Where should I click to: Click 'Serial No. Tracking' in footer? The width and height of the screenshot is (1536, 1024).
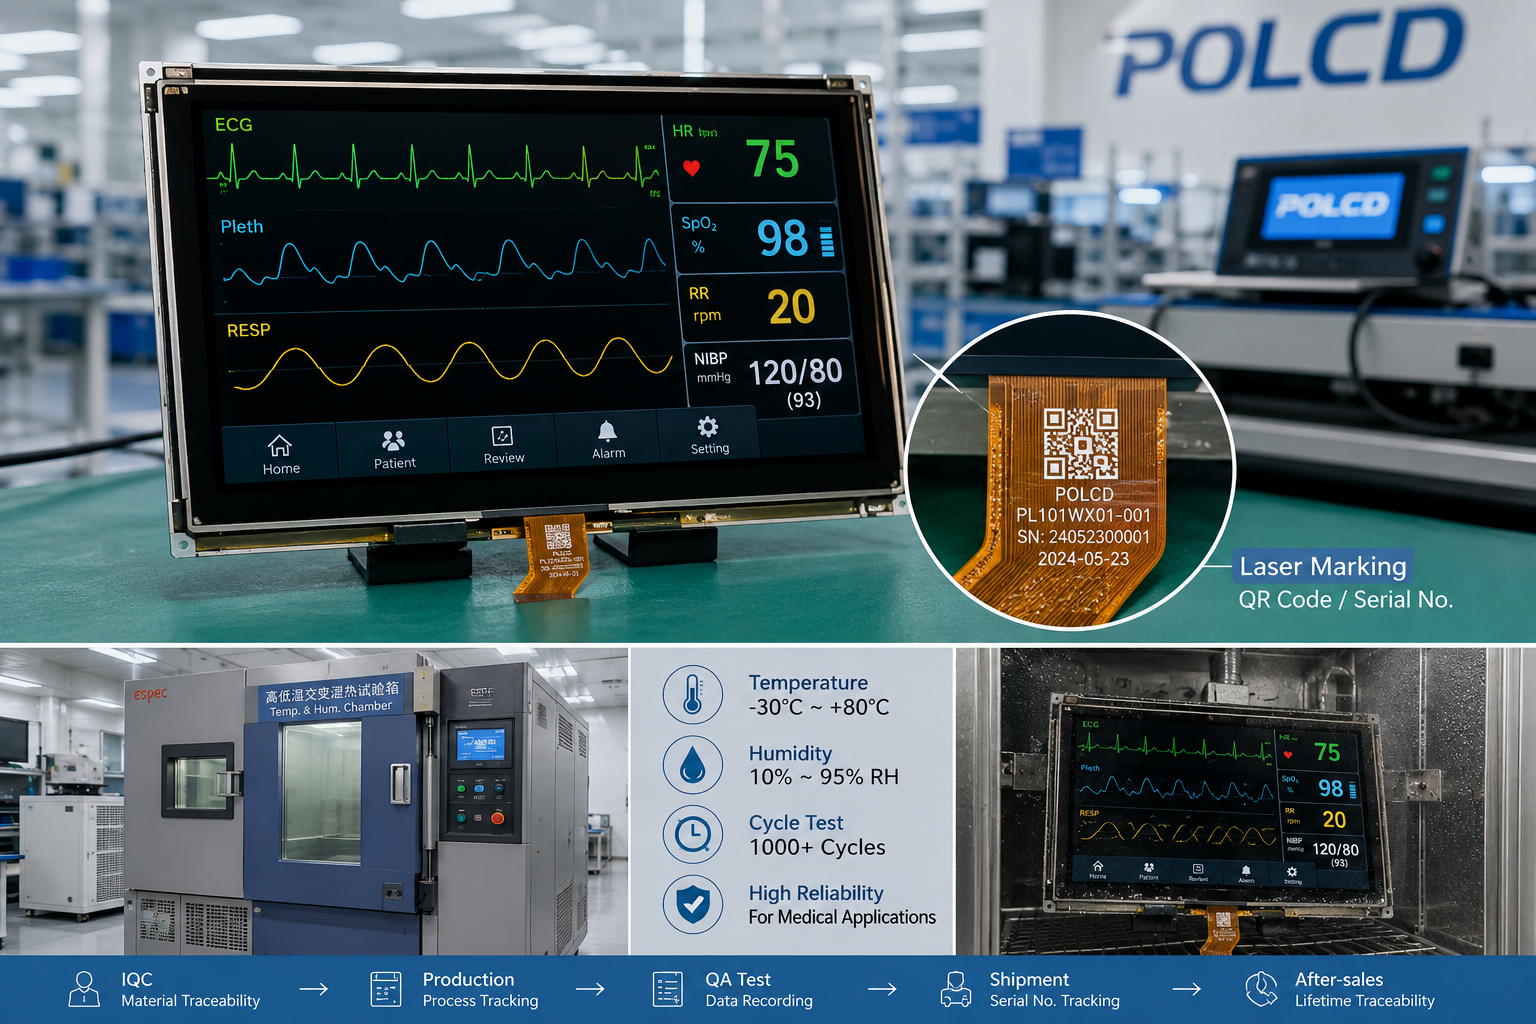tap(1054, 1001)
